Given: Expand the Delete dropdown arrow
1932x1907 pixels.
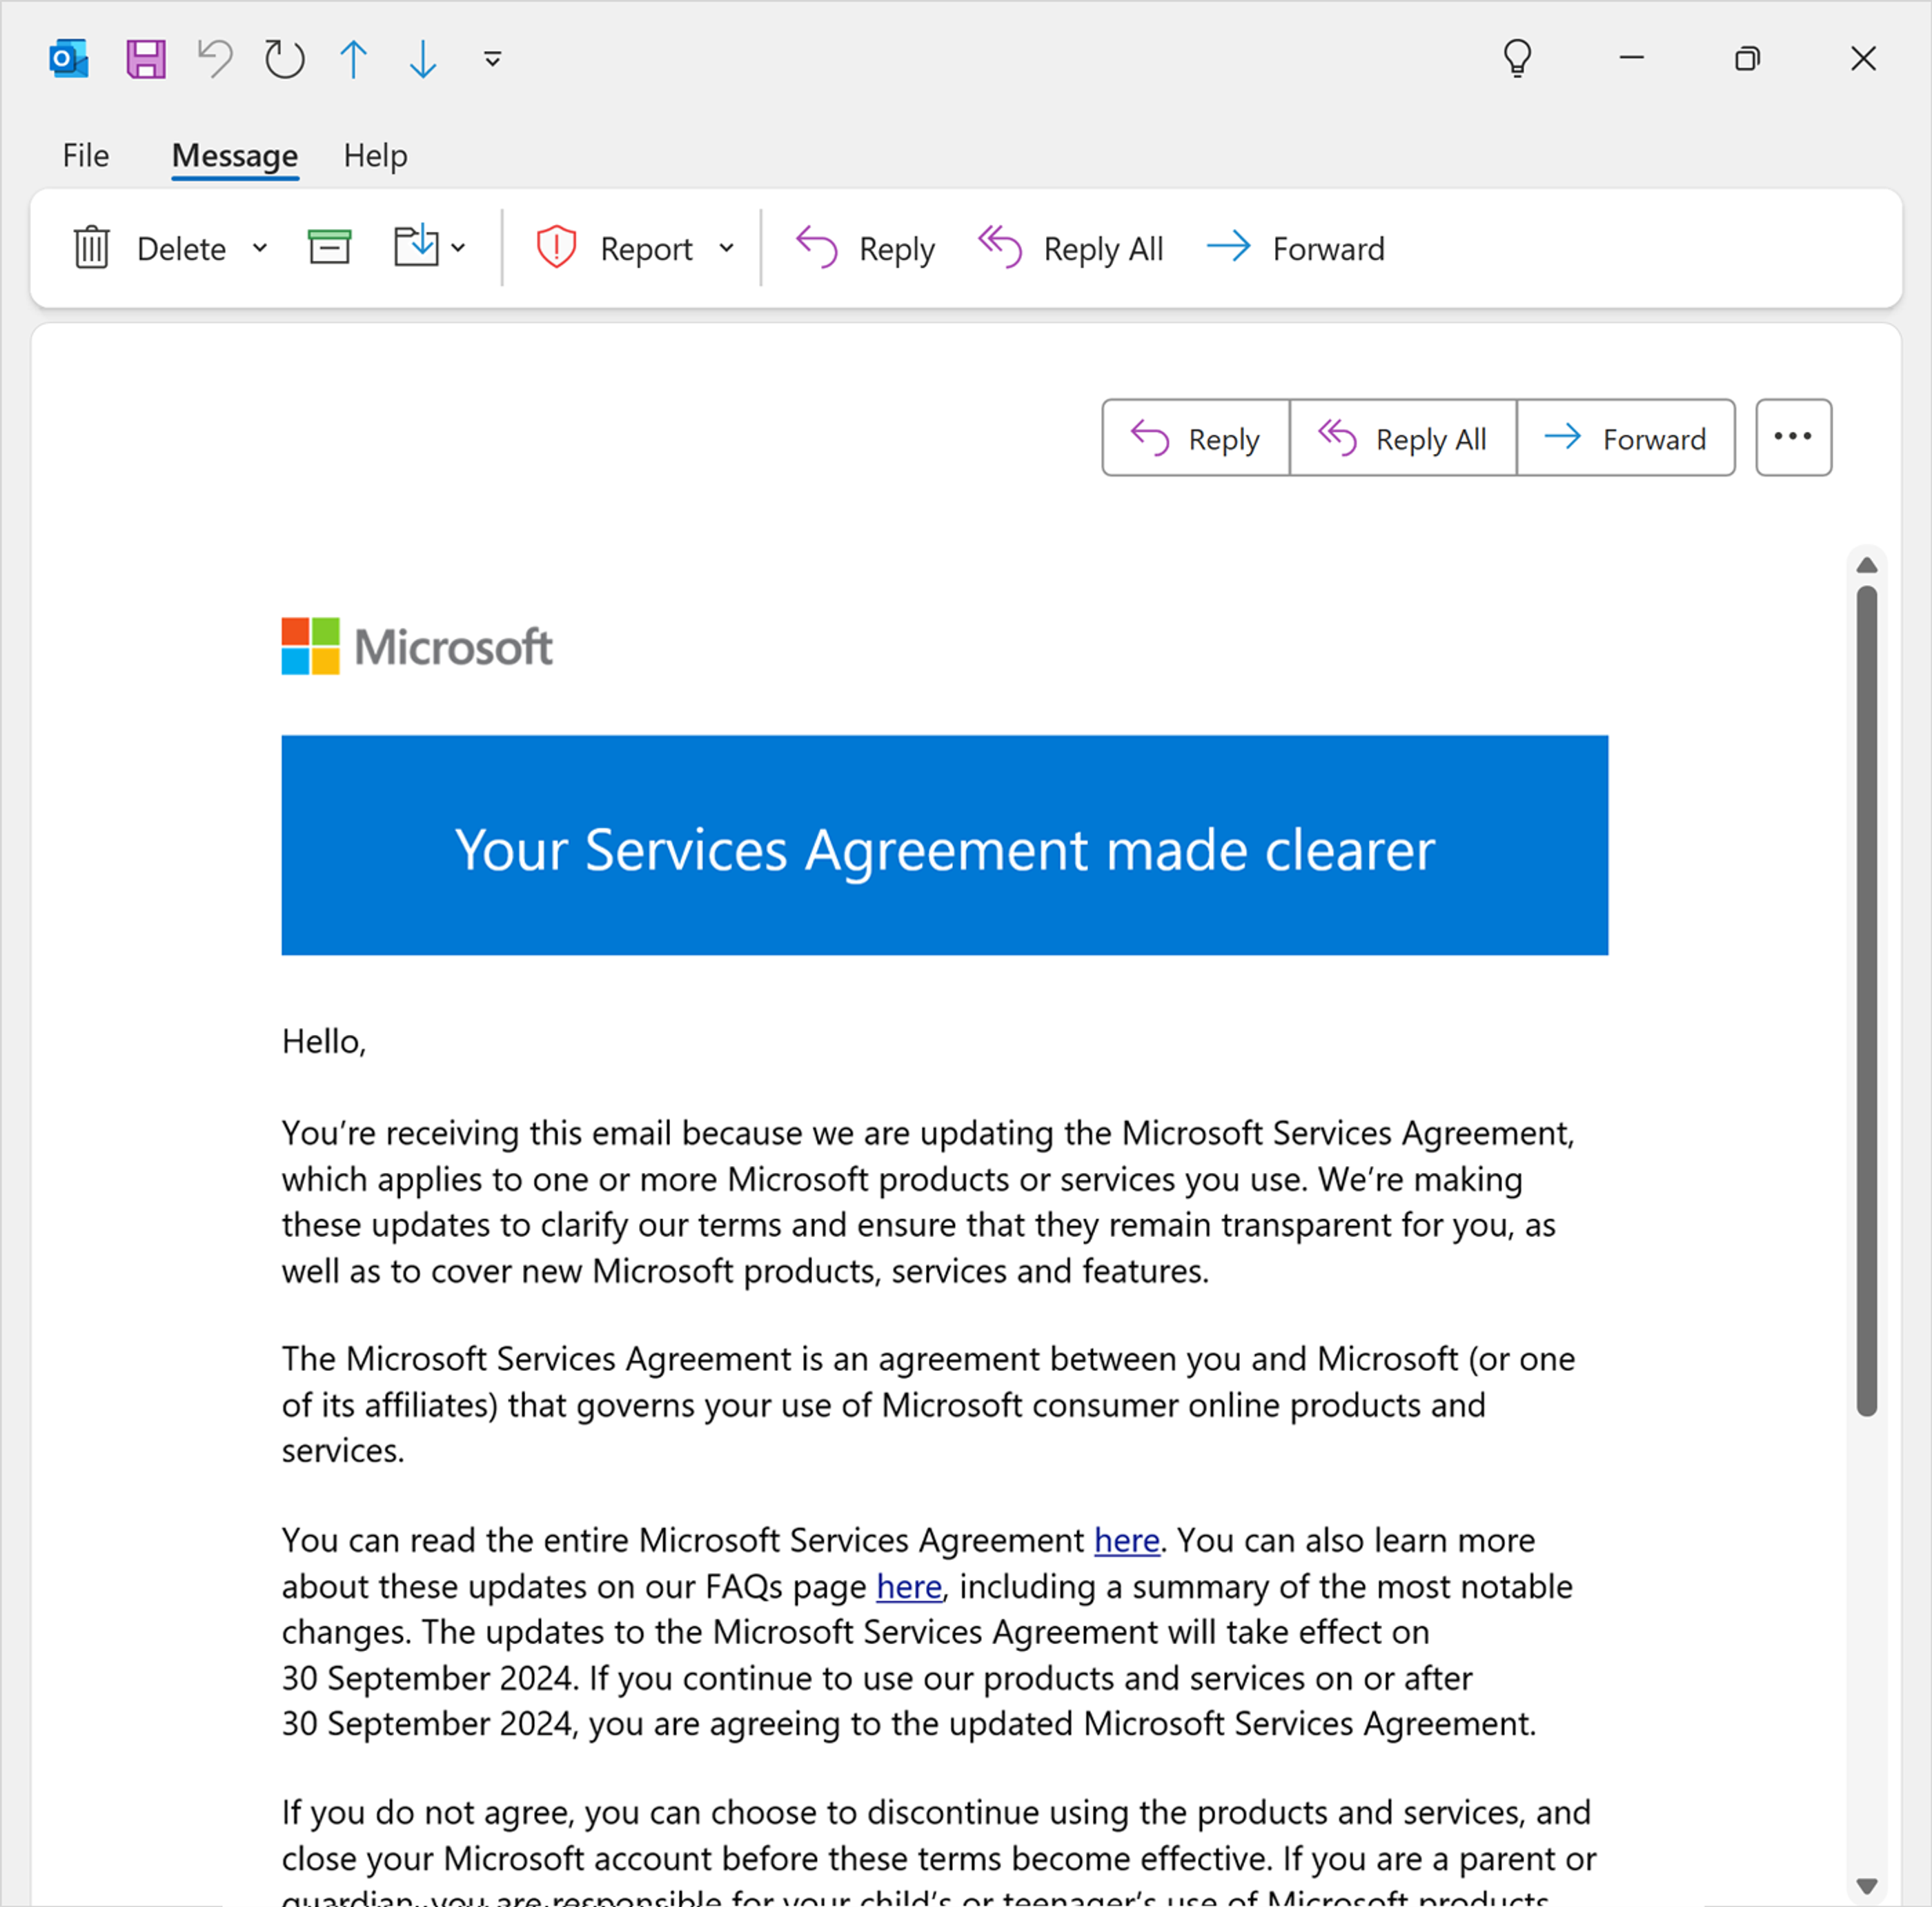Looking at the screenshot, I should [260, 247].
